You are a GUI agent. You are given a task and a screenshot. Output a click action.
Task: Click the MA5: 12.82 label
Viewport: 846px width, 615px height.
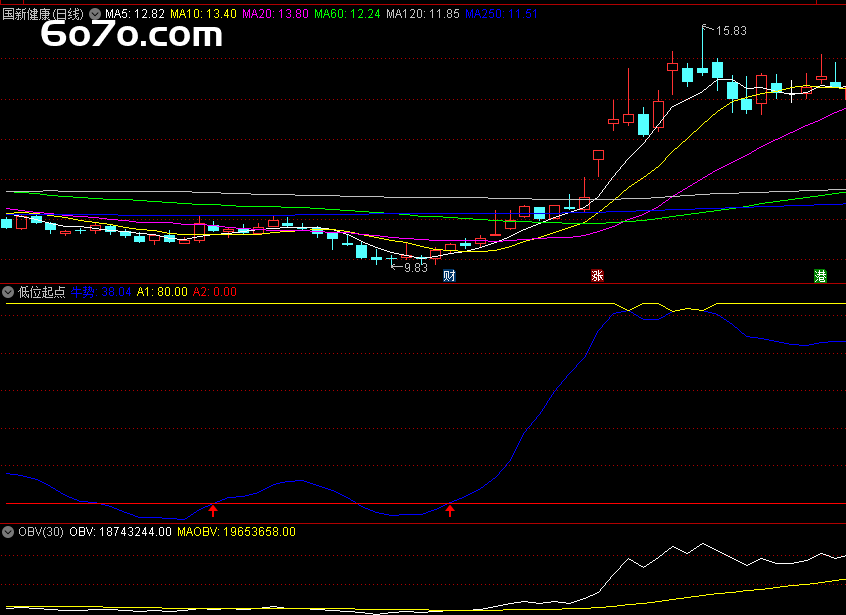pyautogui.click(x=135, y=14)
